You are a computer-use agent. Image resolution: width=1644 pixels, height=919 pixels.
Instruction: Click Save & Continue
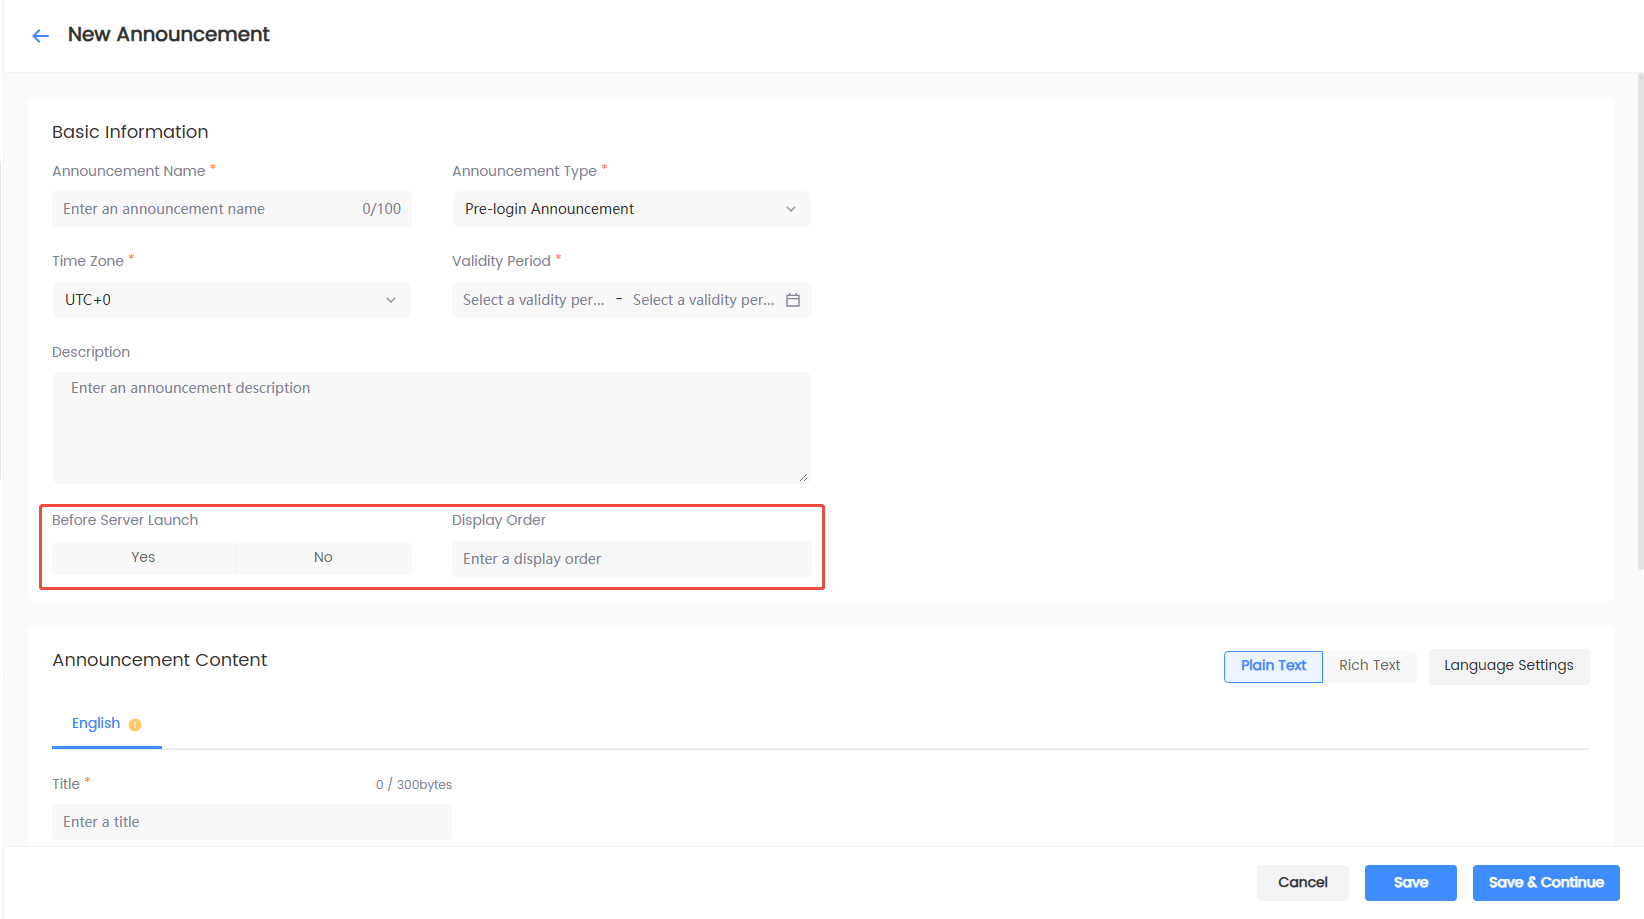click(x=1546, y=883)
